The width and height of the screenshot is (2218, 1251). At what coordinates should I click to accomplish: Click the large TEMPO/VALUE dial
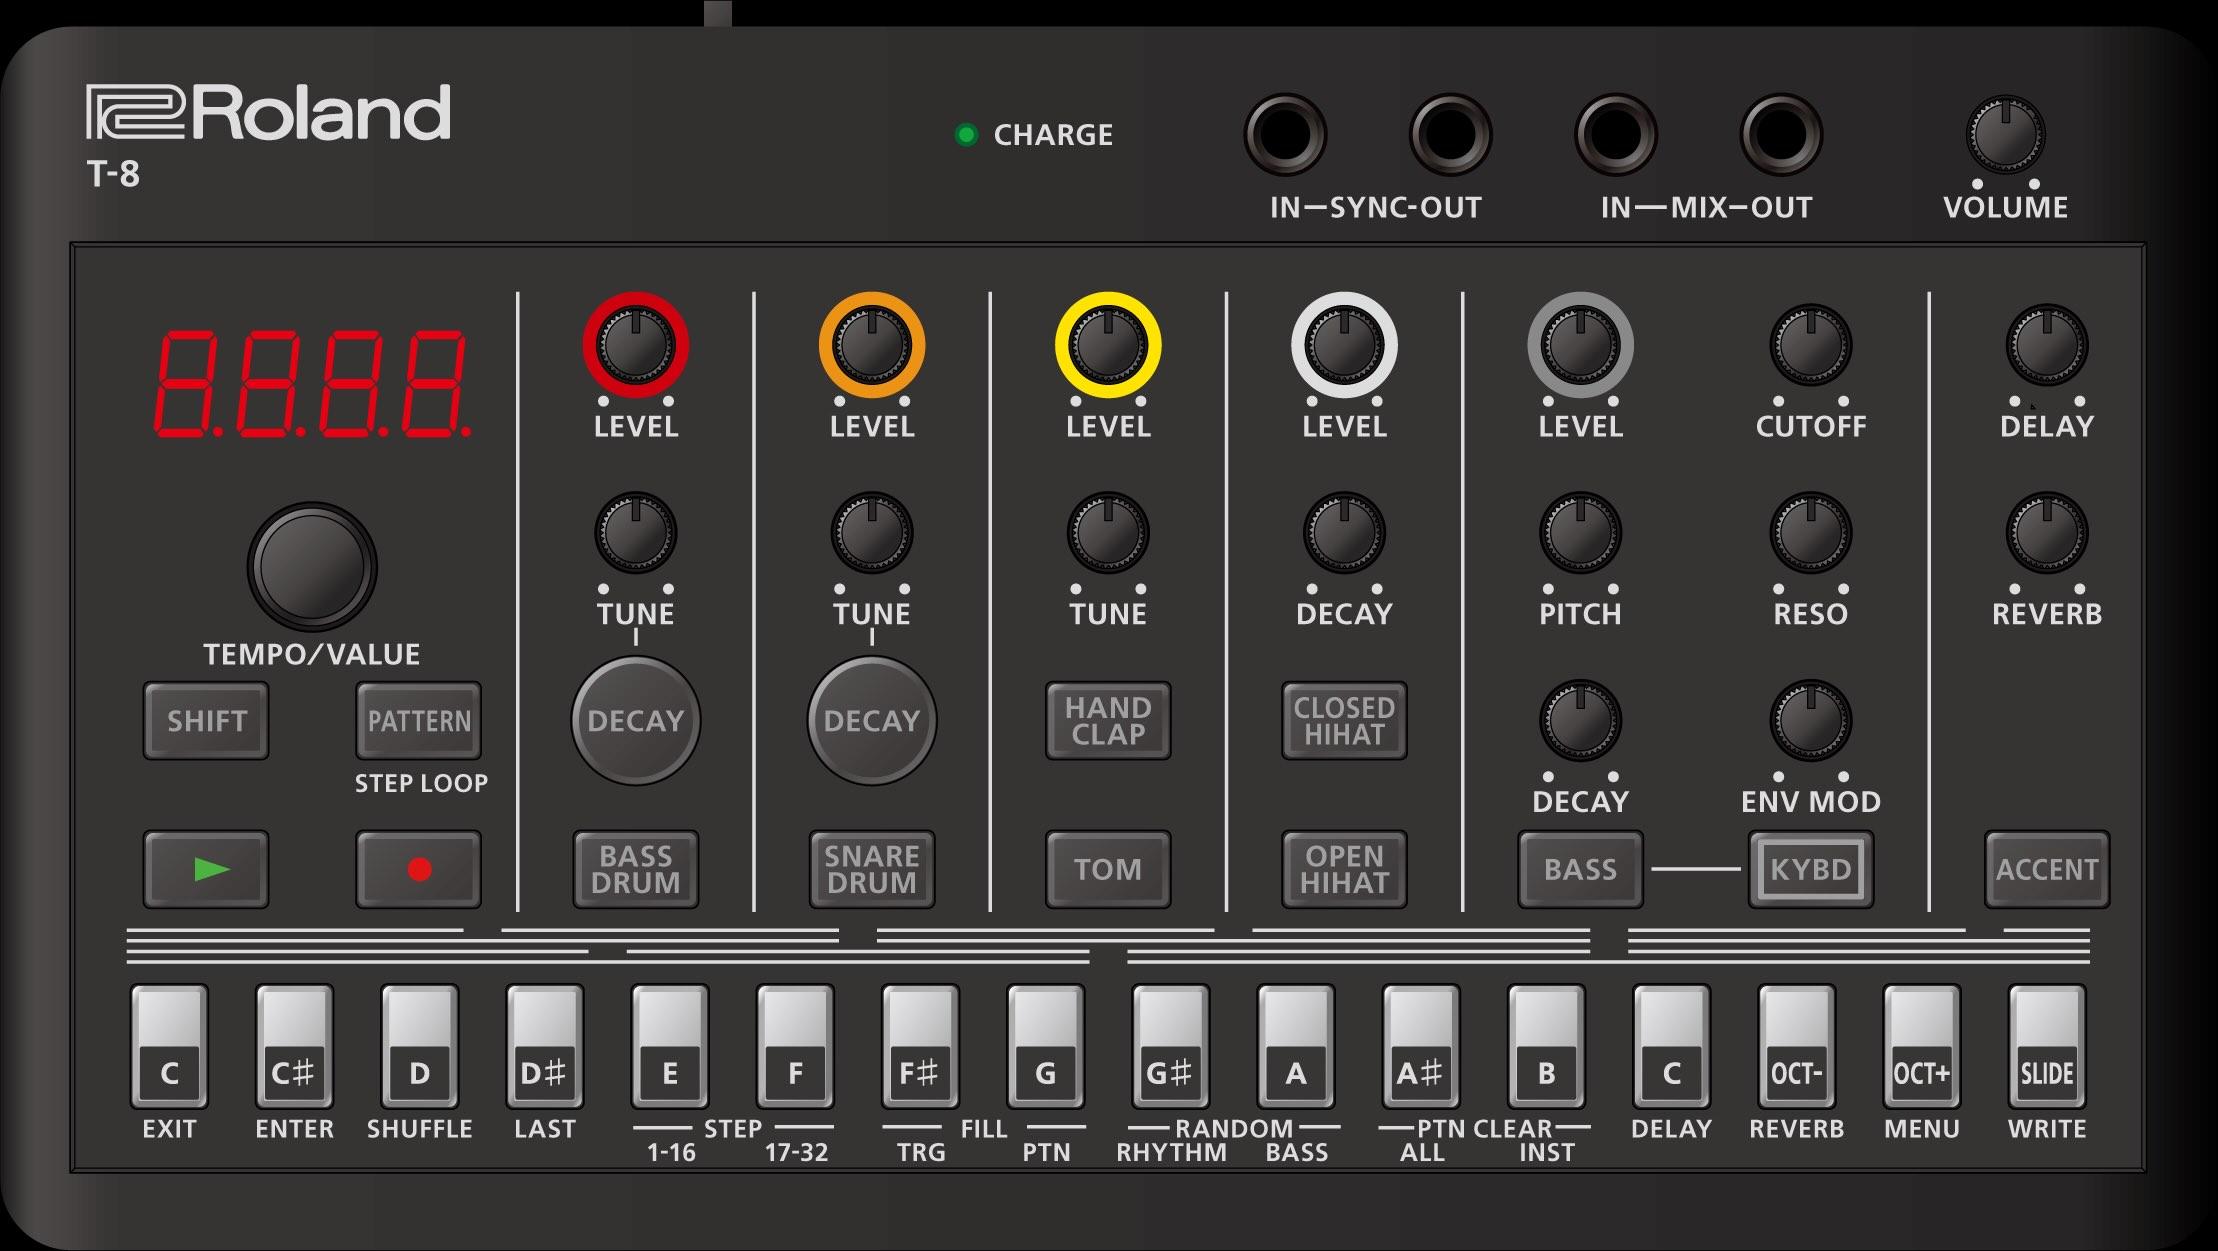312,567
